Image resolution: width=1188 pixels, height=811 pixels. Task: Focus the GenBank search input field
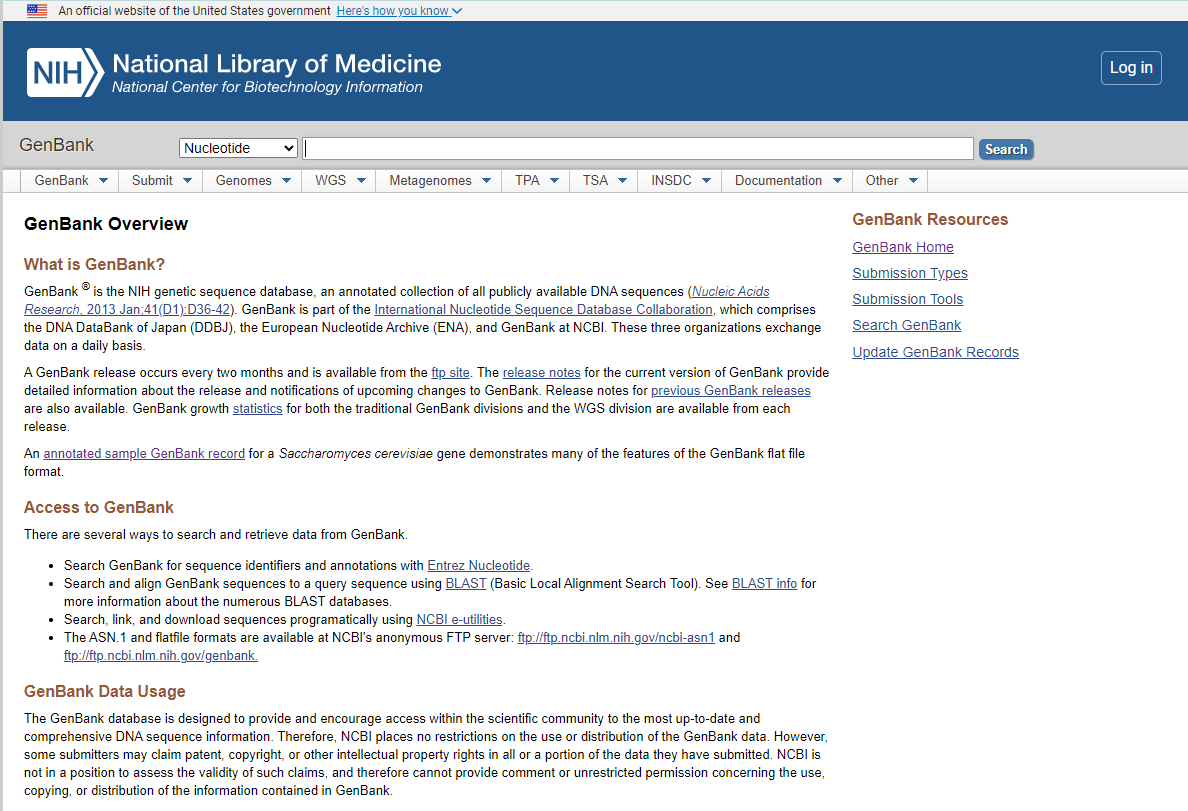[x=638, y=149]
